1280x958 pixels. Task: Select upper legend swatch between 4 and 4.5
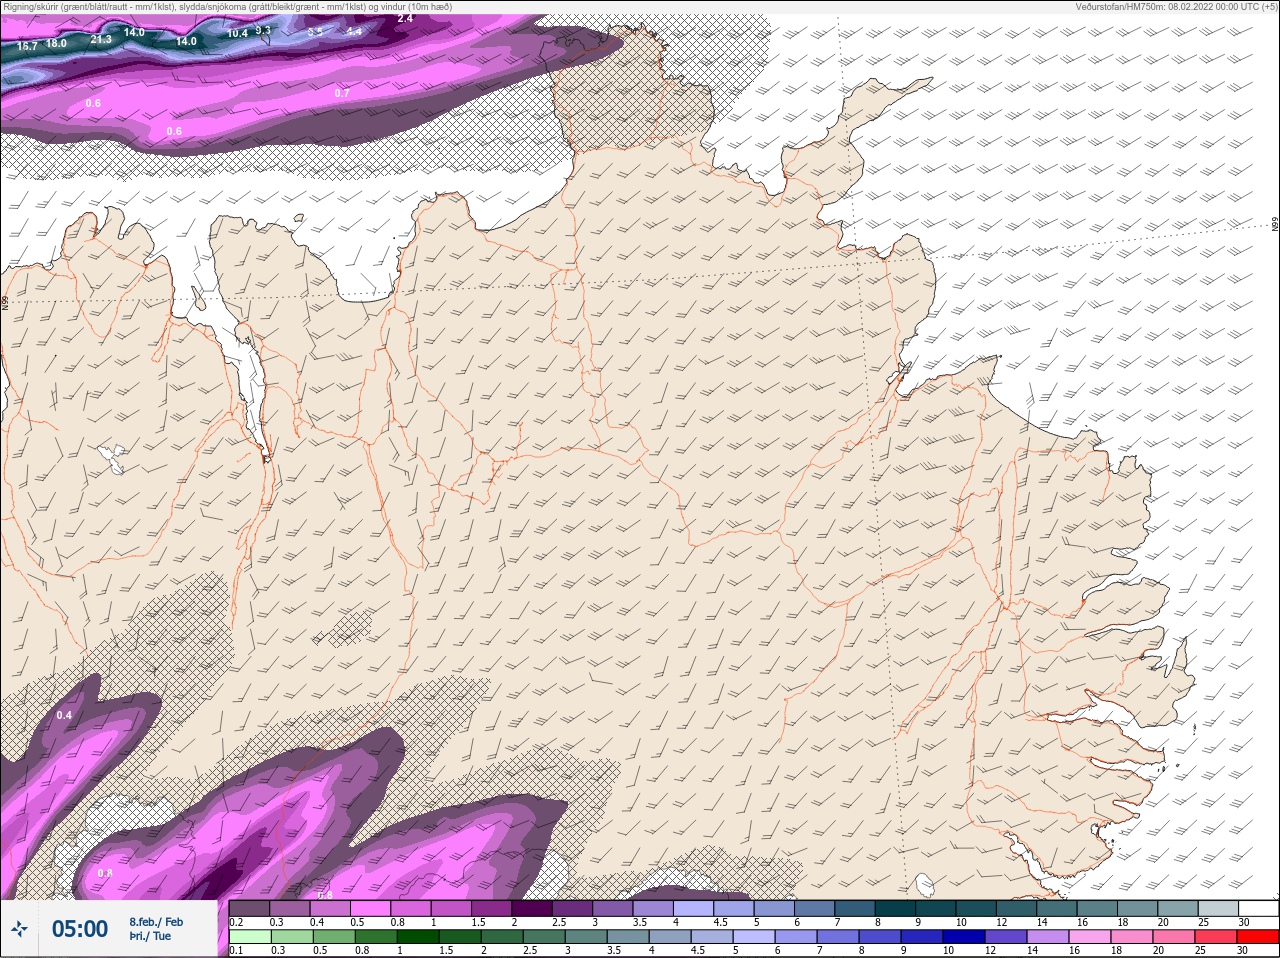coord(693,908)
